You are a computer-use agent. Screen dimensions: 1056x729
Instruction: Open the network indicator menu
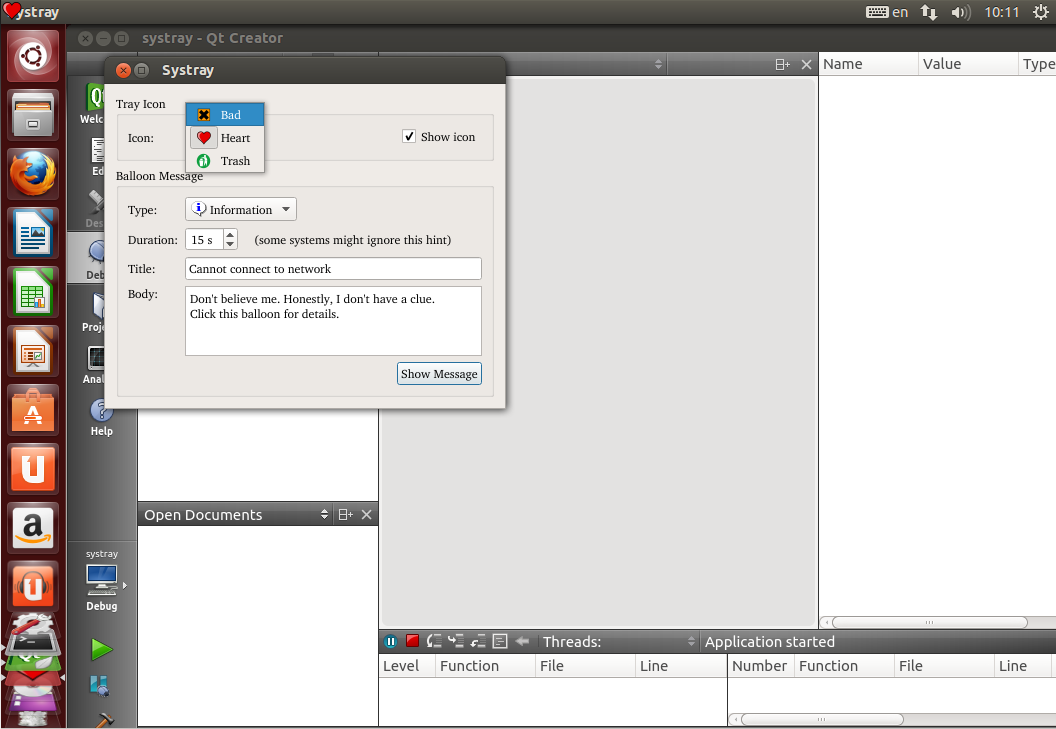point(929,12)
